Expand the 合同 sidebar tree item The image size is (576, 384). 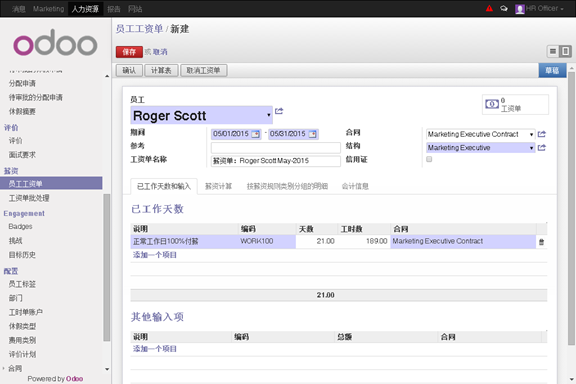tap(3, 368)
